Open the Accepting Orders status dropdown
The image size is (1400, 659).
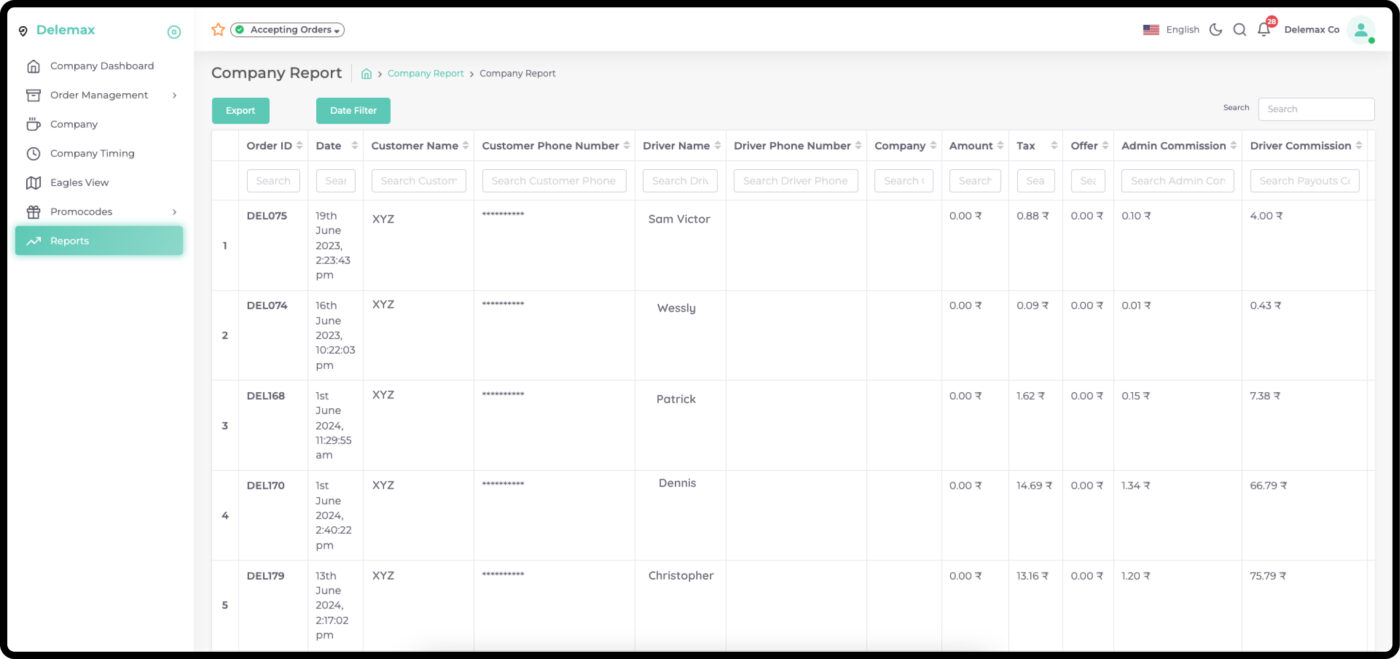288,30
